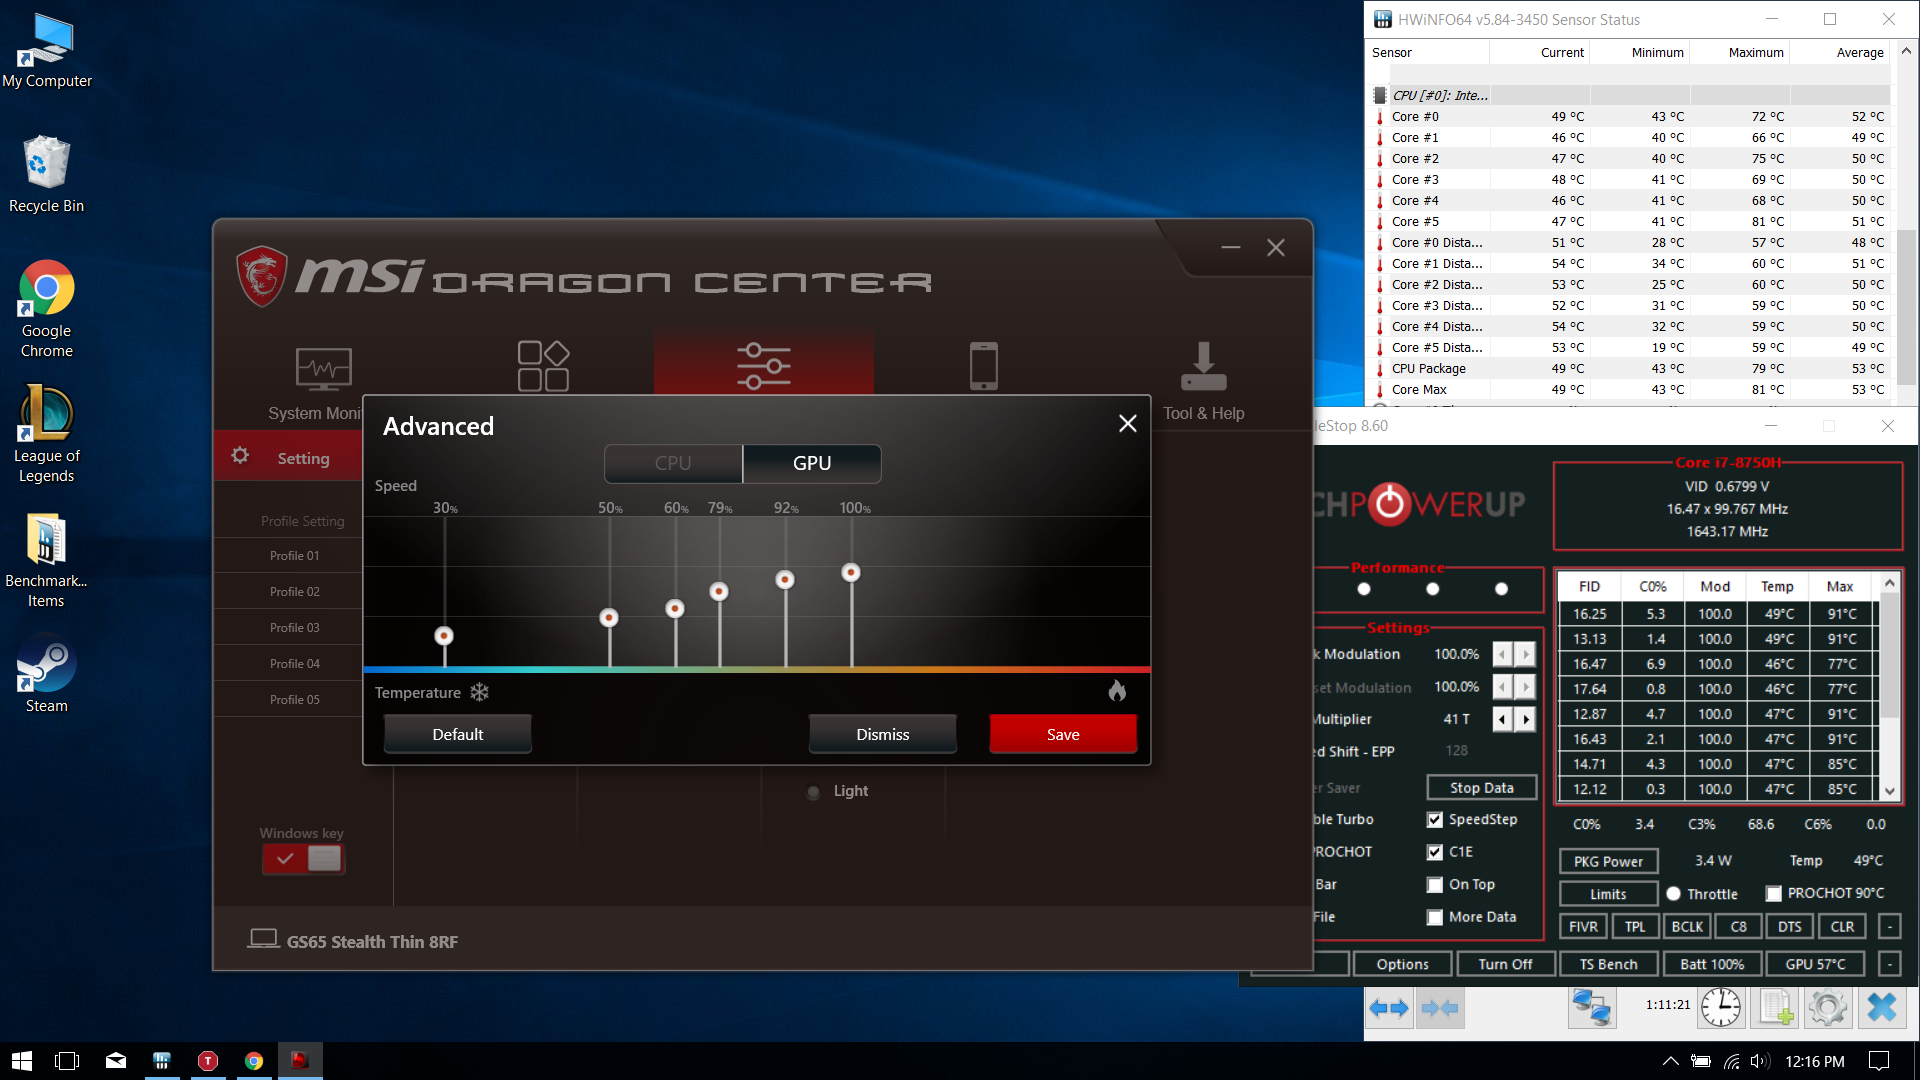Click the 79% fan speed handle

click(x=719, y=592)
